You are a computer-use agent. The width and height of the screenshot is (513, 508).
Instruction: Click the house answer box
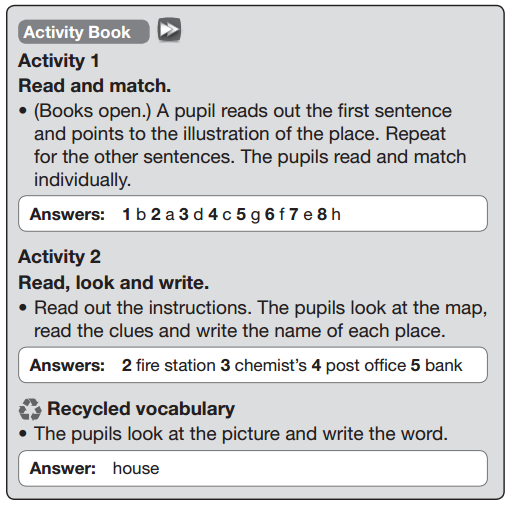(253, 468)
